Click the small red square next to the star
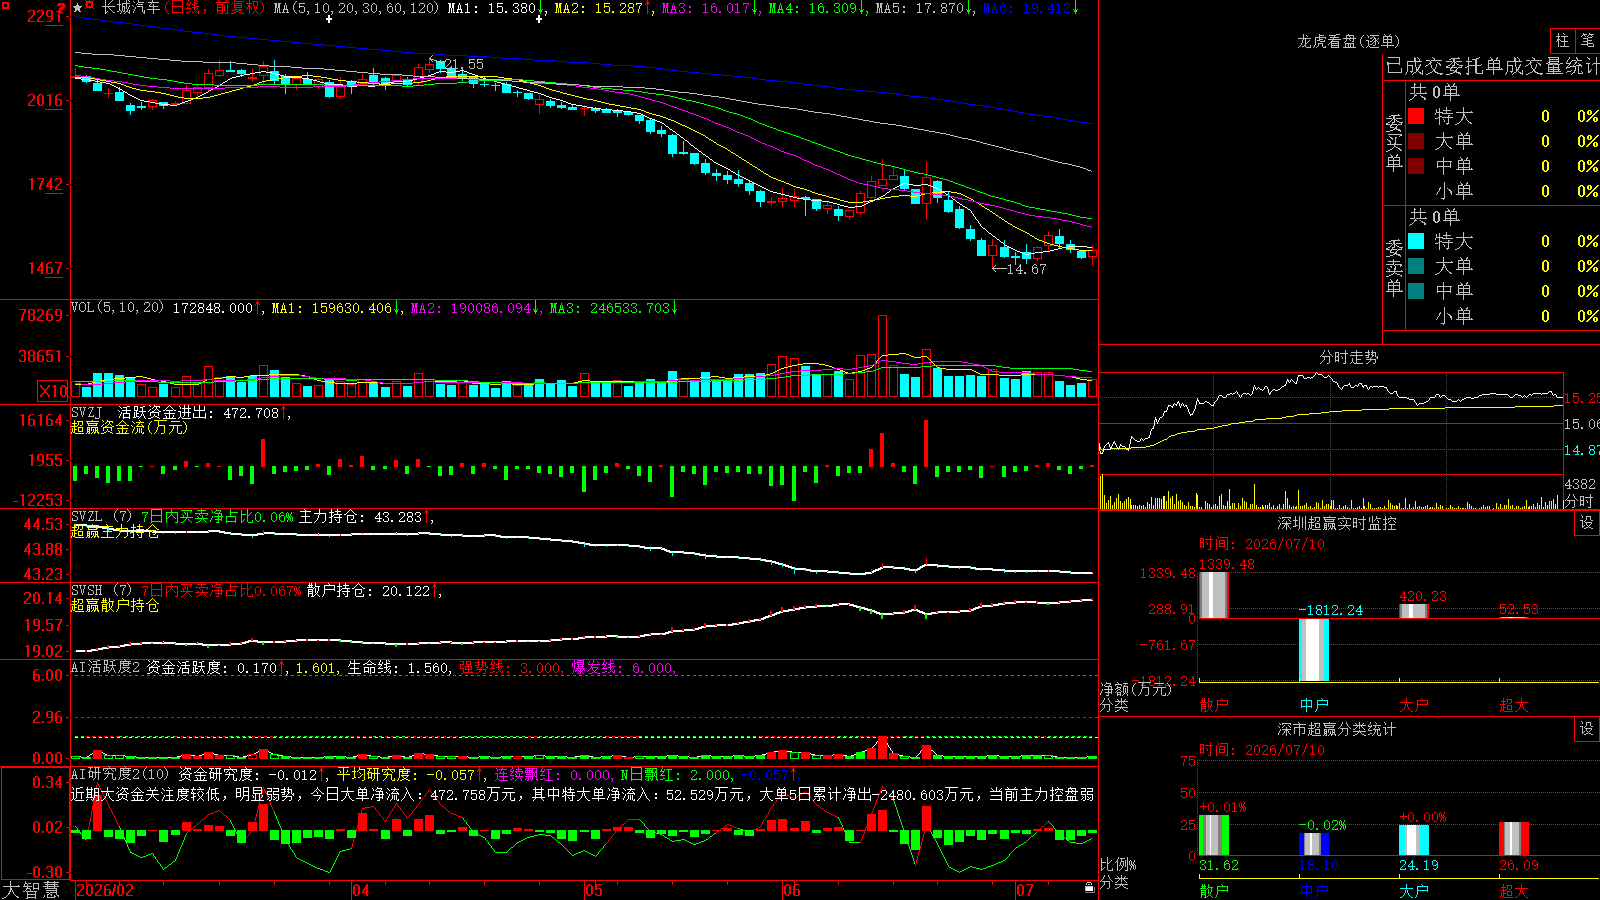This screenshot has height=900, width=1600. click(x=91, y=6)
